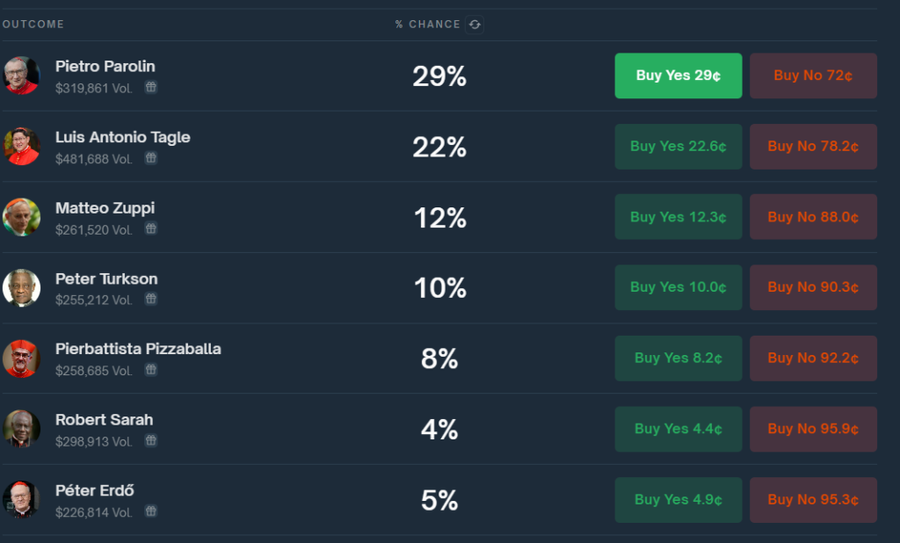Screen dimensions: 900x543
Task: Click the gift icon beside Peter Turkson's volume
Action: tap(150, 299)
